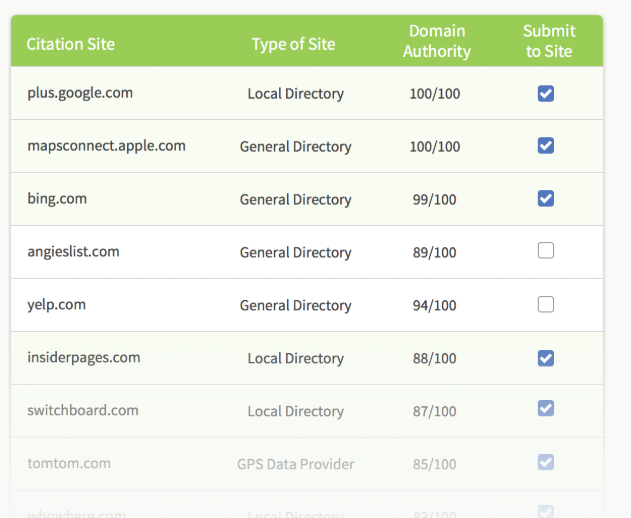The image size is (631, 518).
Task: Open the plus.google.com citation site
Action: 80,93
